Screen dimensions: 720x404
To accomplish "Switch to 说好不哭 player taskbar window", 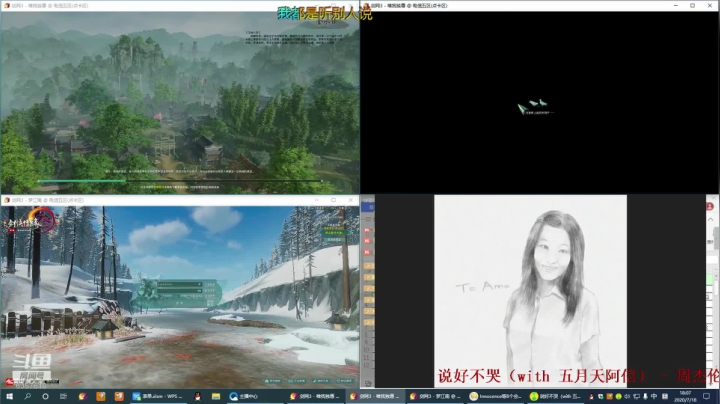I will tap(555, 396).
